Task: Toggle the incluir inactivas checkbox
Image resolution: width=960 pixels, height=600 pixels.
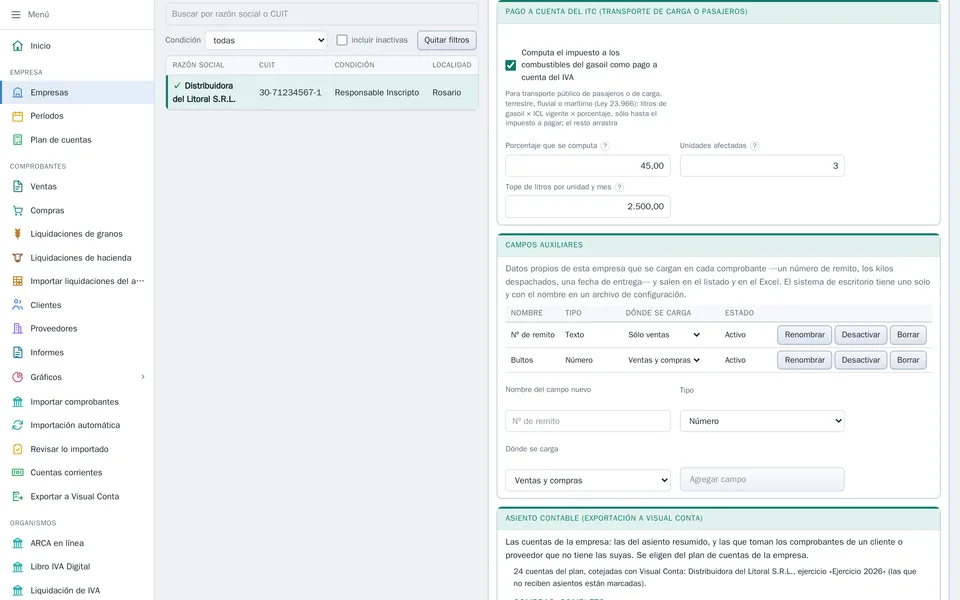Action: tap(342, 40)
